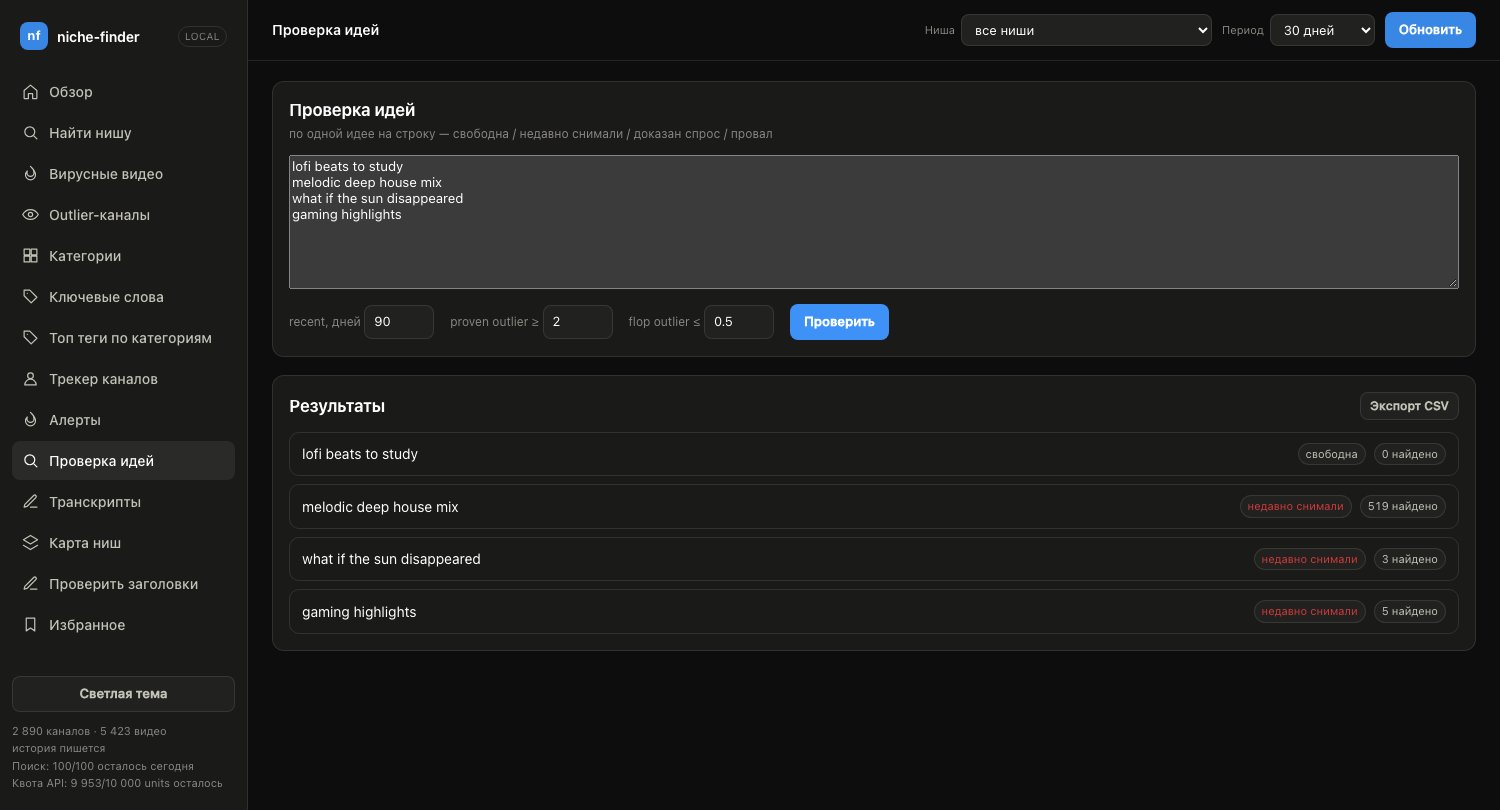This screenshot has width=1500, height=810.
Task: Click the bookmark icon beside Избранное
Action: pos(31,625)
